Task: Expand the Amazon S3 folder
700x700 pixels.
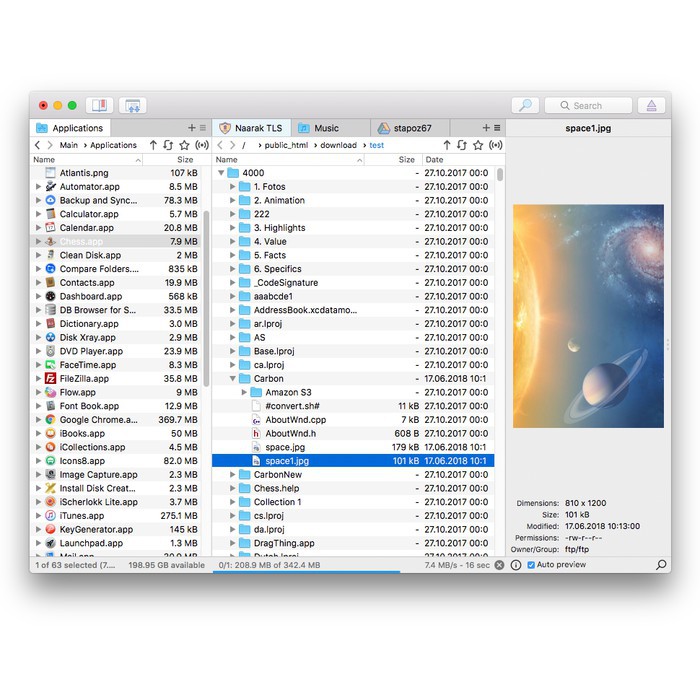Action: (x=245, y=393)
